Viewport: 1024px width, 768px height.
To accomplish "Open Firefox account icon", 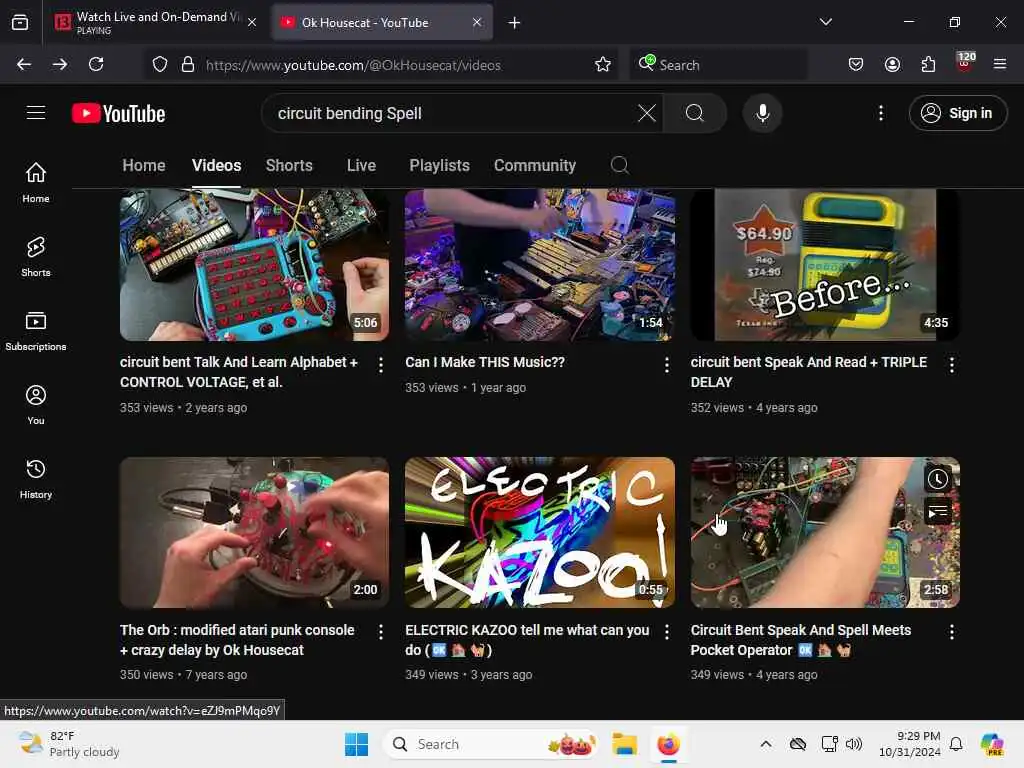I will 892,64.
